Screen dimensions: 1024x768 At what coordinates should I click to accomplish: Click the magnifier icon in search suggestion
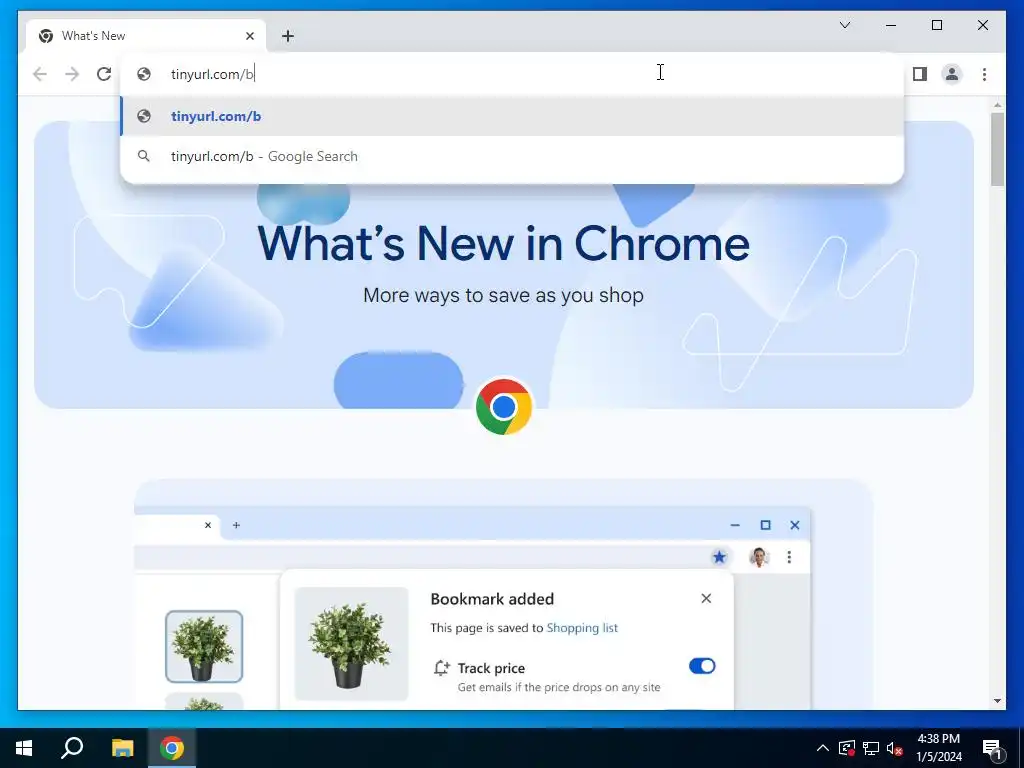click(144, 156)
